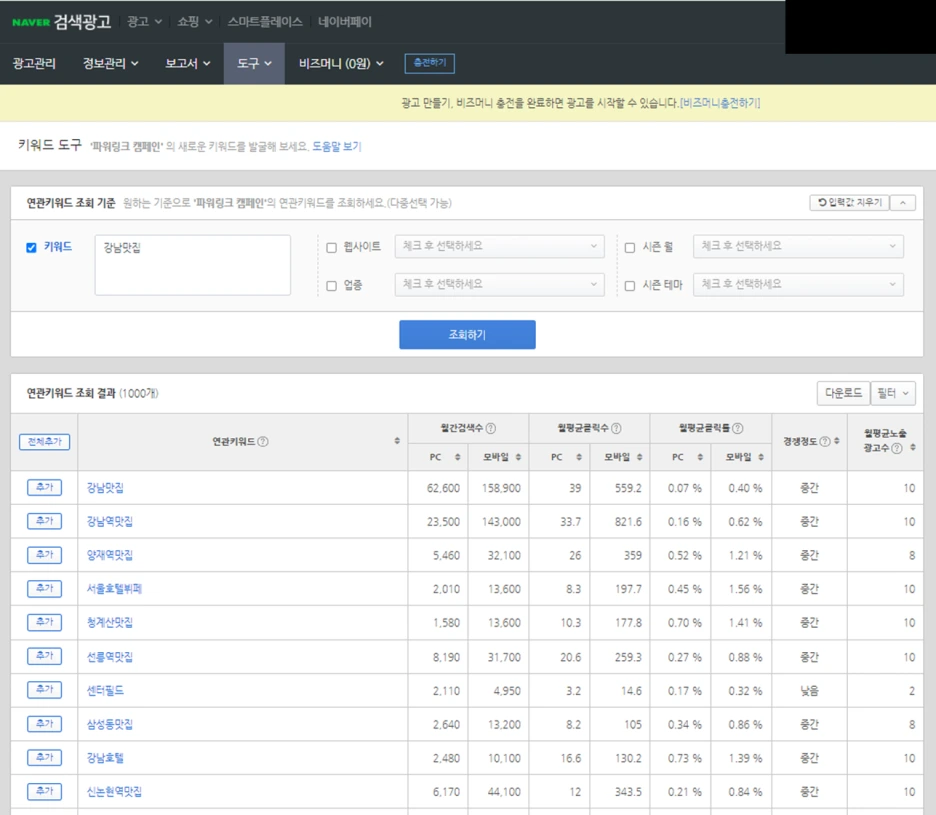This screenshot has height=815, width=936.
Task: Add keyword 삼성동맛집 with 추가 button
Action: point(45,724)
